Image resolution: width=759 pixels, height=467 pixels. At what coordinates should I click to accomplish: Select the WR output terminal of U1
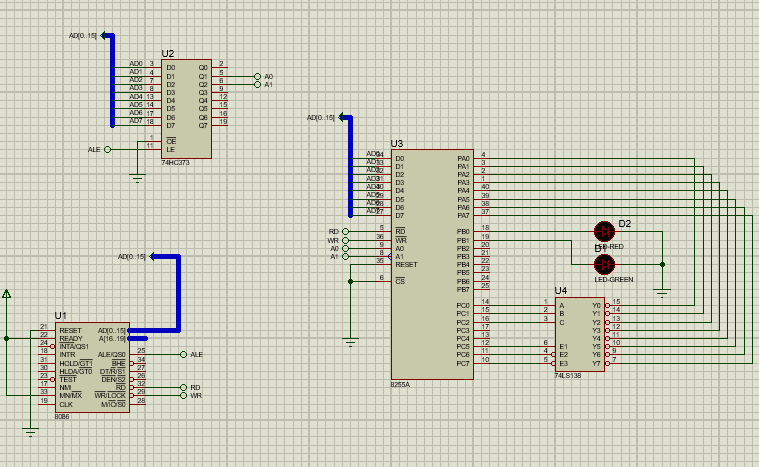183,395
